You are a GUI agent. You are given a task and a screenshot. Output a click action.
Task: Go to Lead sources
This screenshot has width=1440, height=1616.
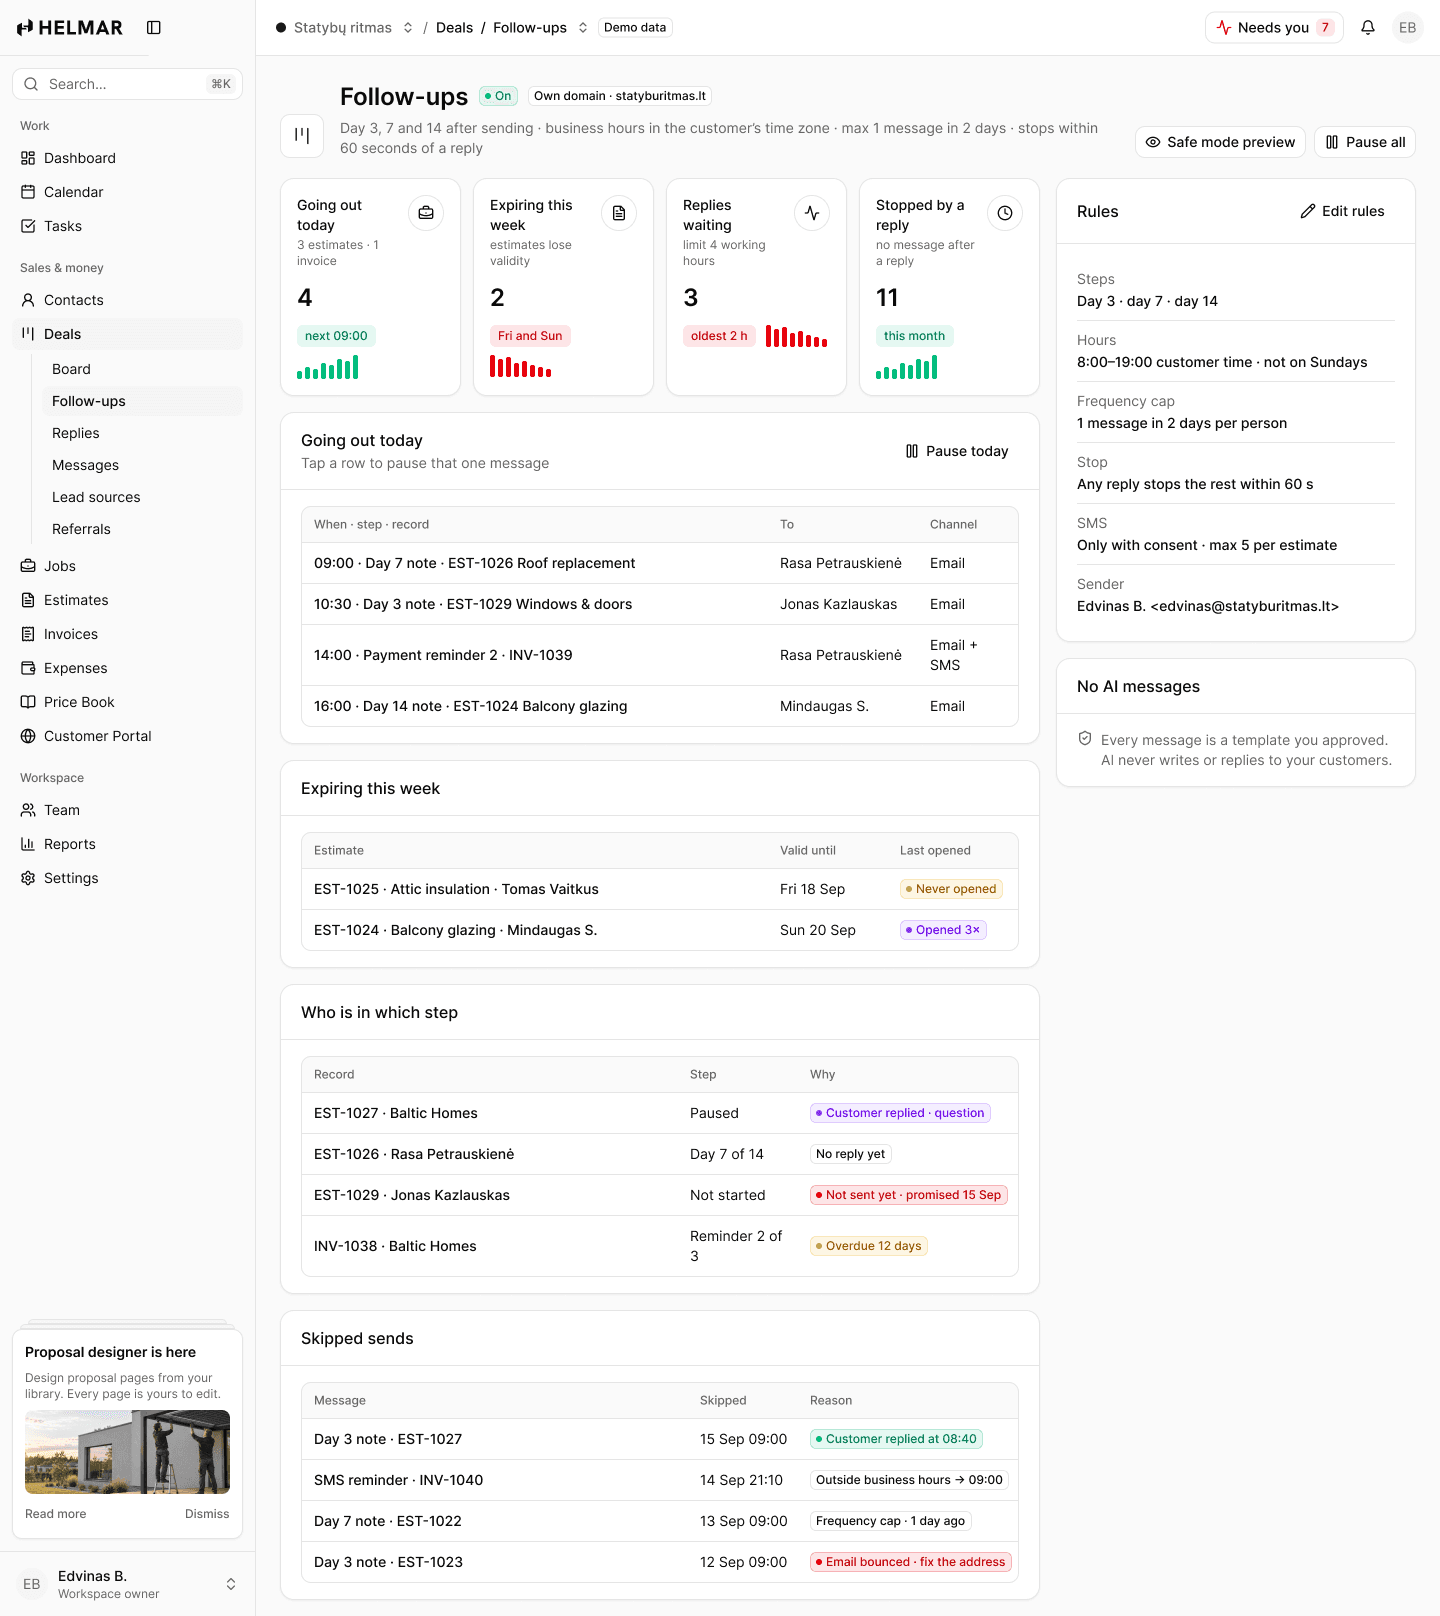[x=141, y=497]
